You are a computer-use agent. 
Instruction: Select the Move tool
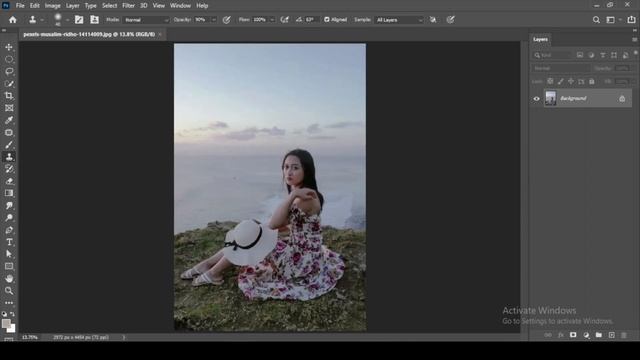click(x=9, y=47)
